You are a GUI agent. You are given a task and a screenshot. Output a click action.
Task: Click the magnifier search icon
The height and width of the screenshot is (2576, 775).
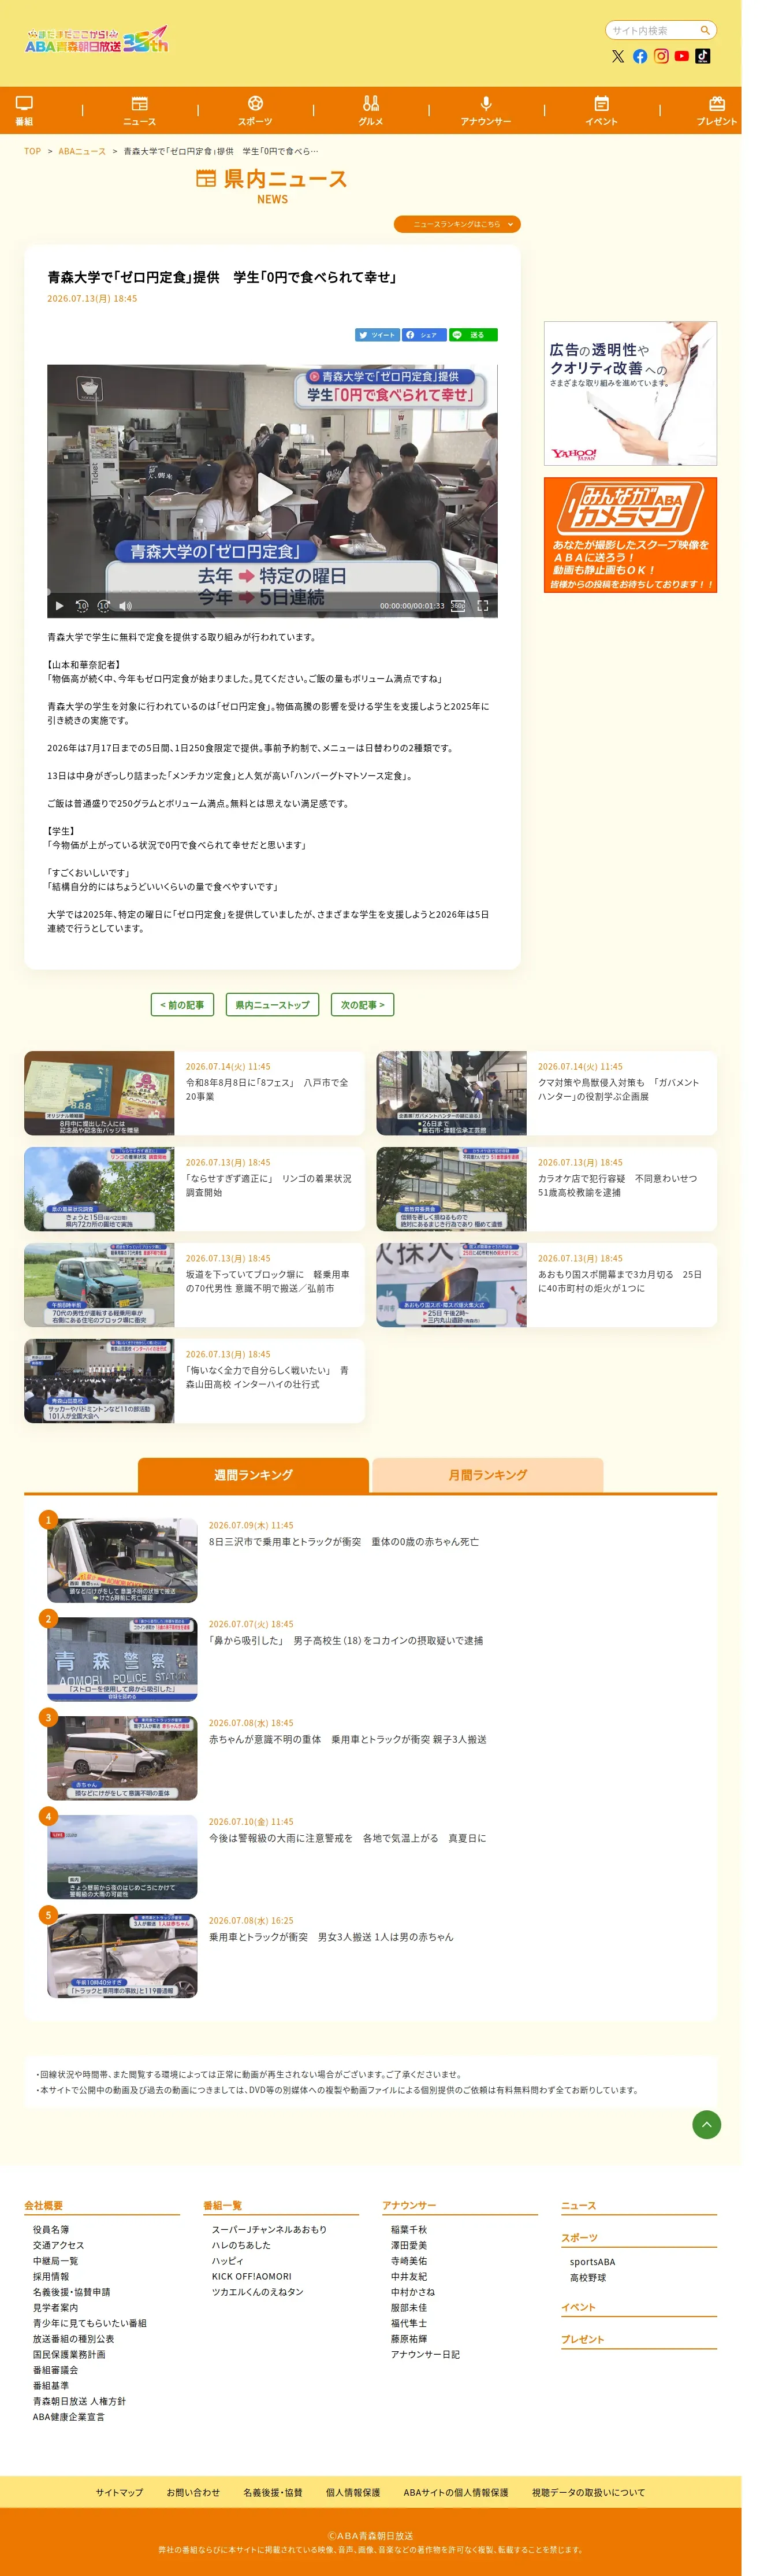(x=704, y=31)
